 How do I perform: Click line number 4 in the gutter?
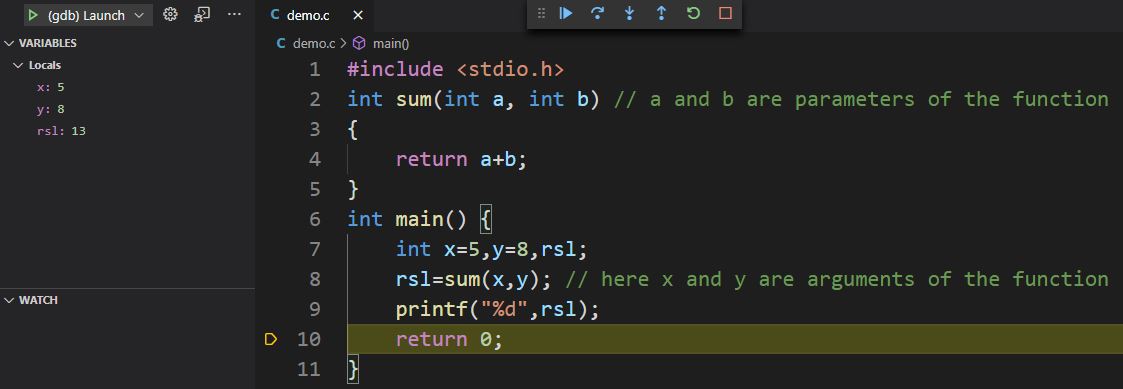tap(314, 159)
